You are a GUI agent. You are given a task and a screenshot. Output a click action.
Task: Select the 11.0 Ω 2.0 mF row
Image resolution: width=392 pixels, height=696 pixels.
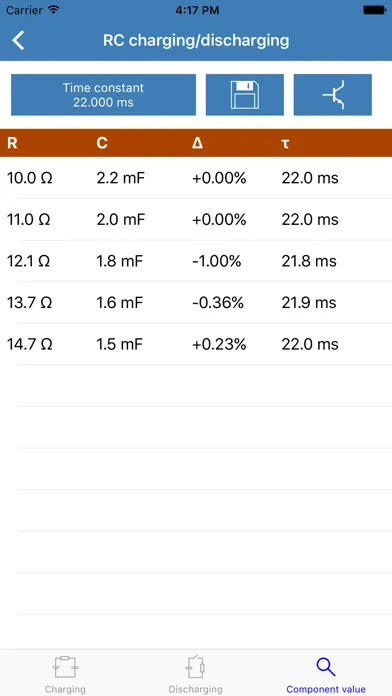[x=196, y=219]
